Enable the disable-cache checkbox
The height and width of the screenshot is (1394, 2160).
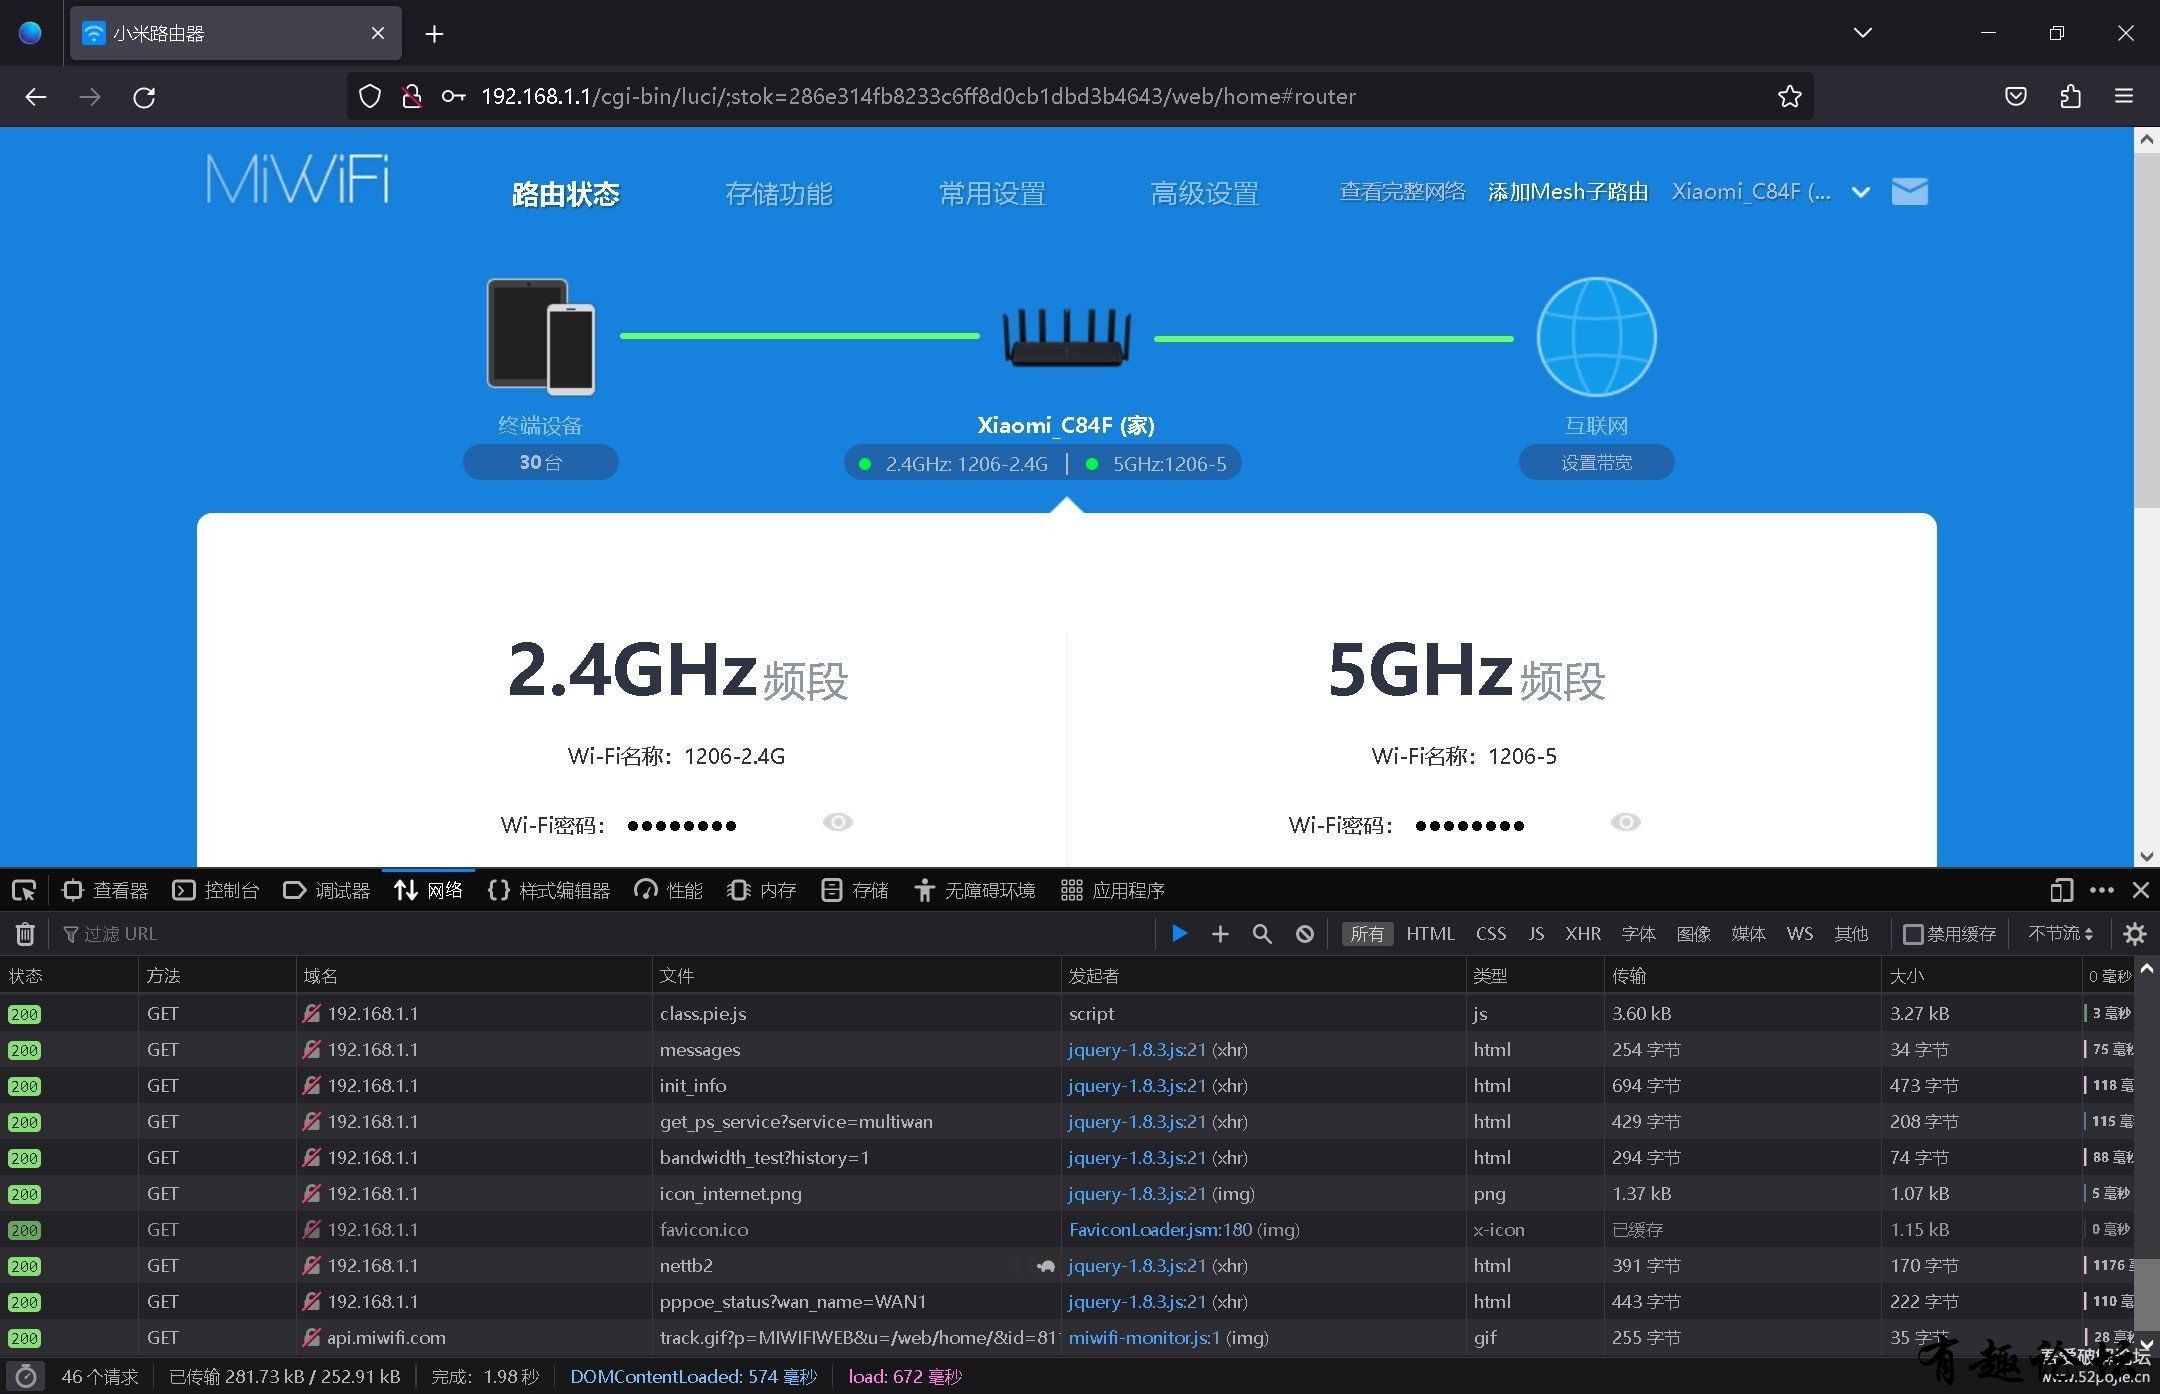click(x=1913, y=934)
